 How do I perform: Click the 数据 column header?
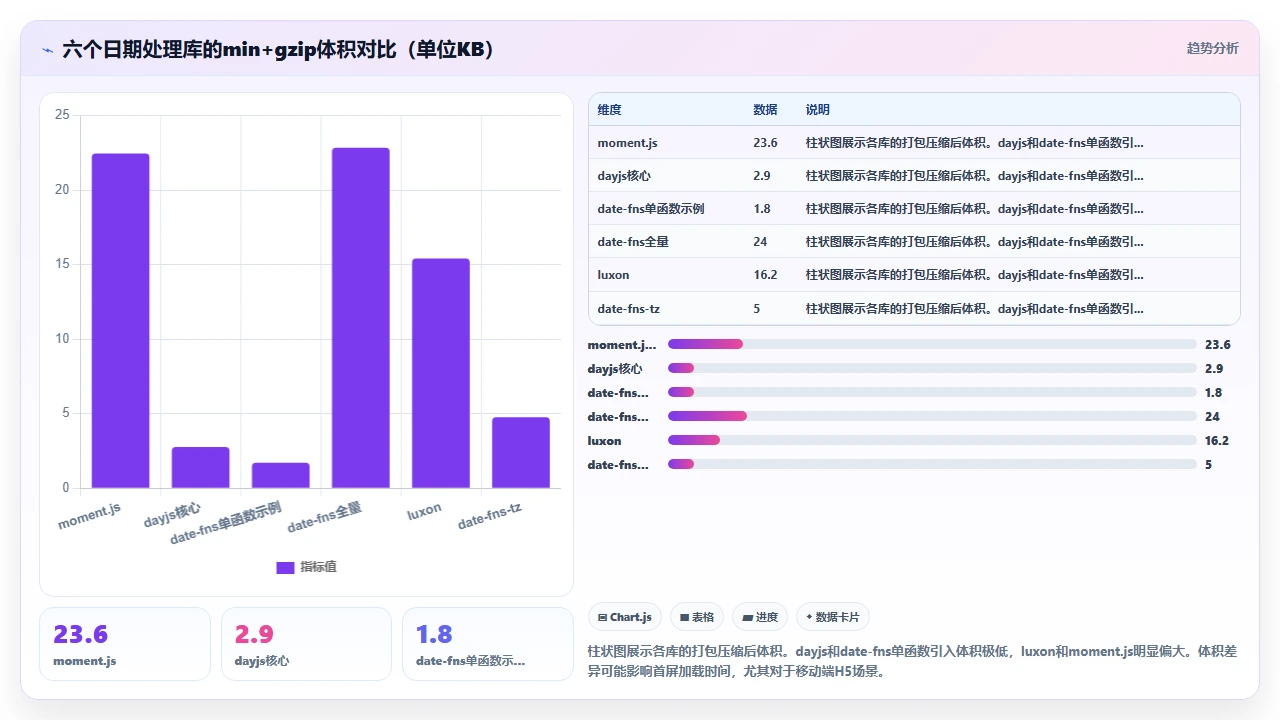pos(765,110)
